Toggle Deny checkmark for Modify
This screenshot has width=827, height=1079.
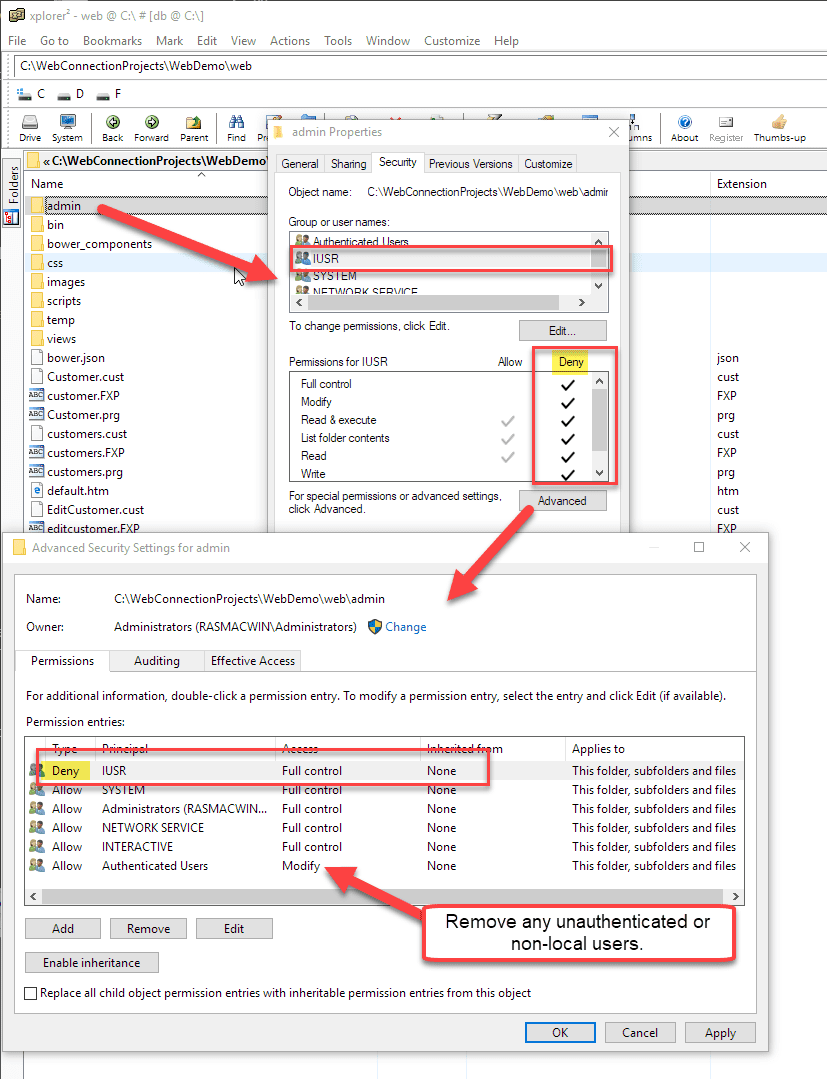tap(568, 403)
